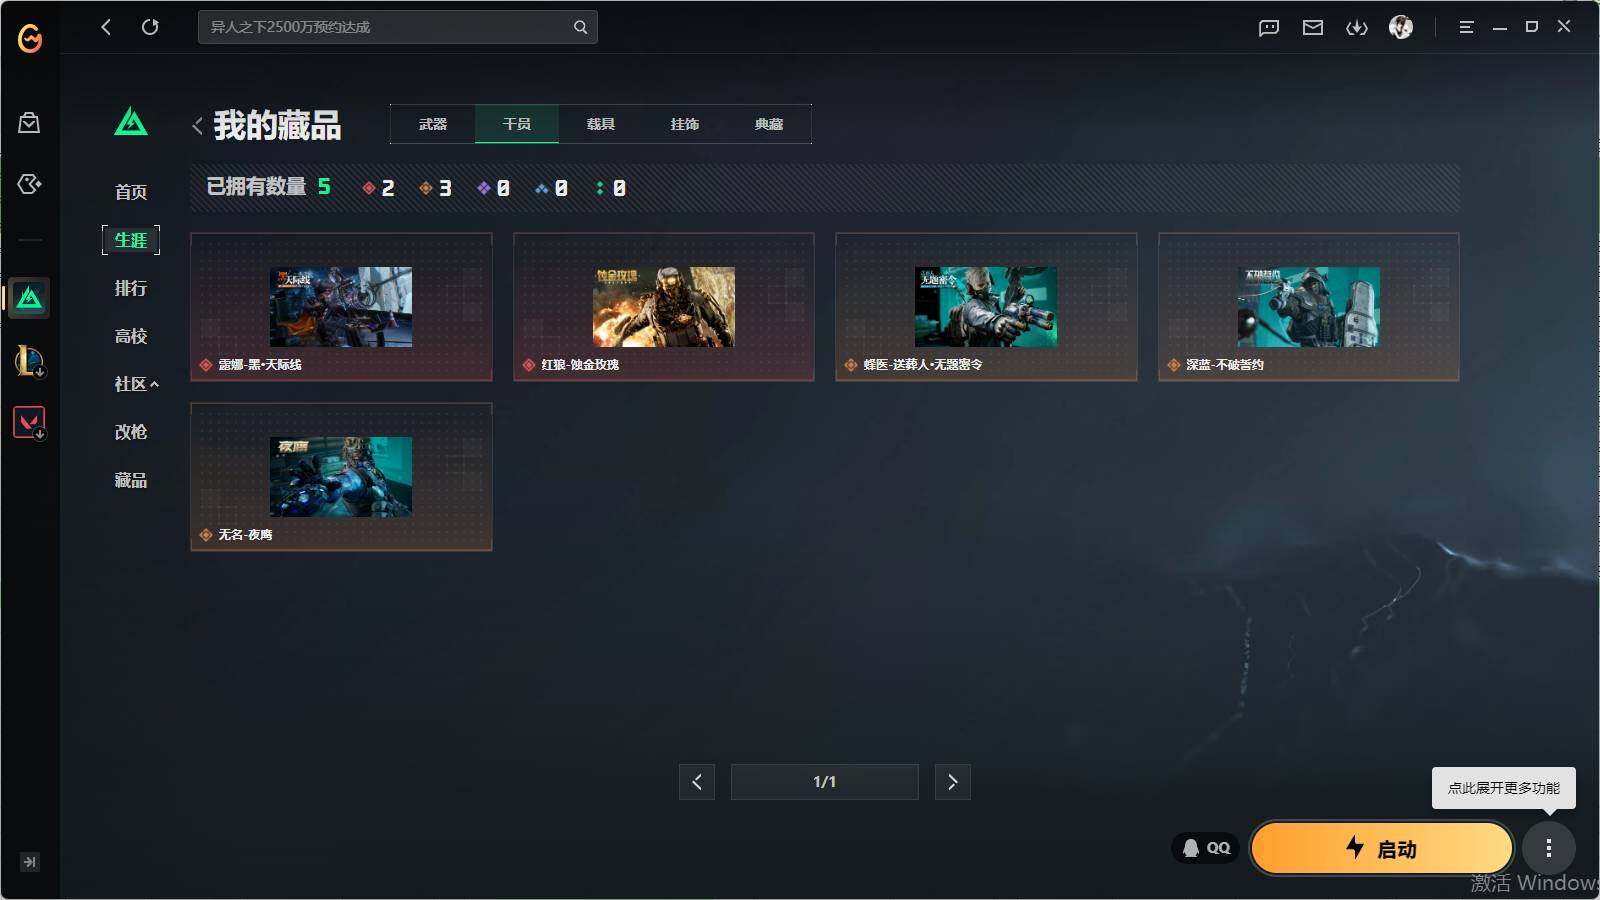Select the League of Legends sidebar icon
1600x900 pixels.
29,360
